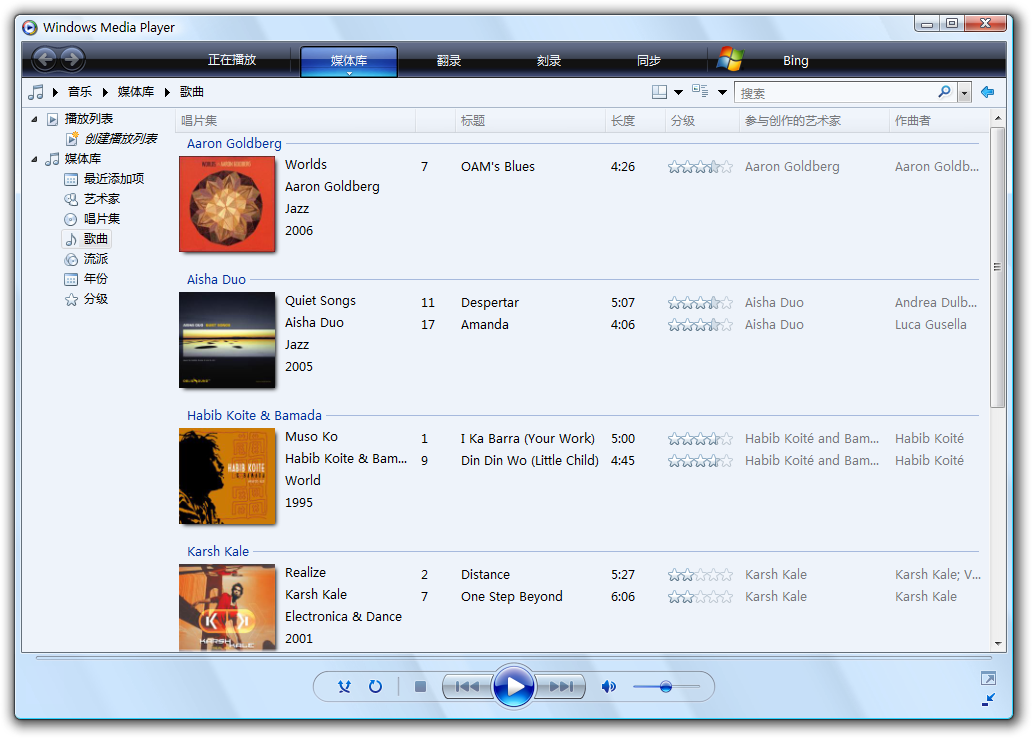Go back with the back arrow button
This screenshot has height=738, width=1032.
click(45, 60)
